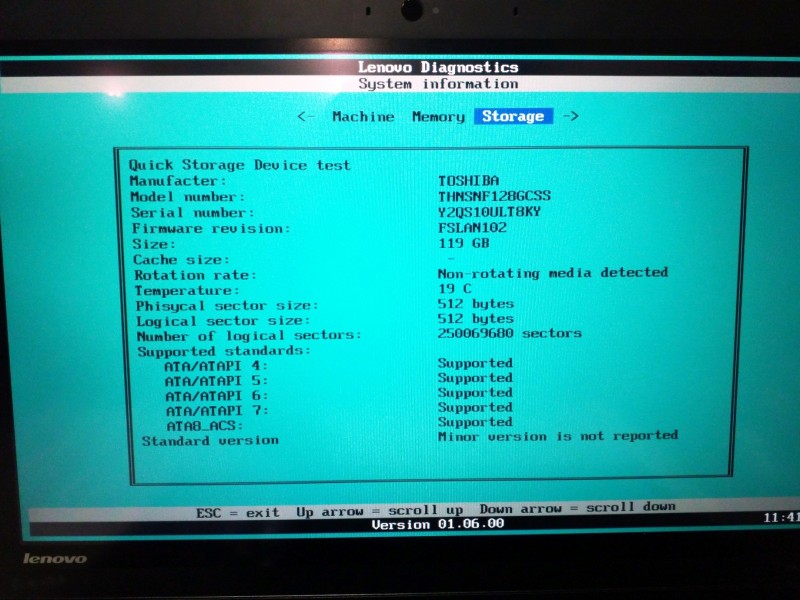Click the Serial number label
Viewport: 800px width, 600px height.
[192, 213]
